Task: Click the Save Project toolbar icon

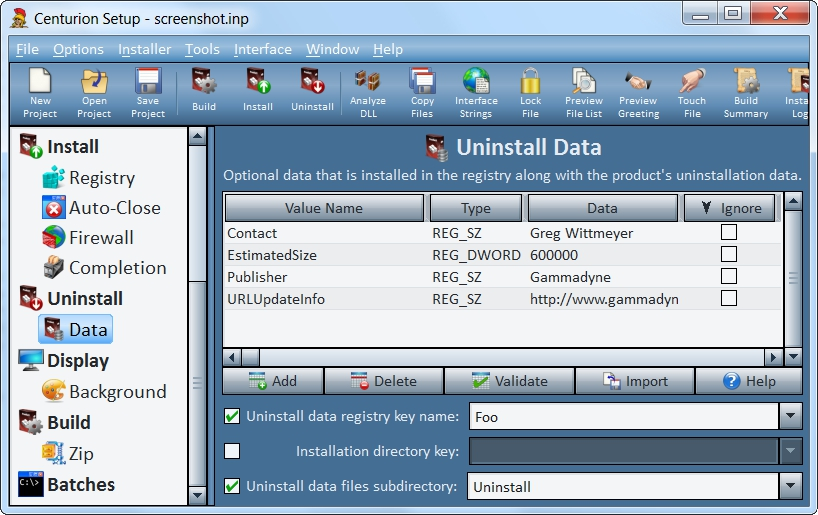Action: [x=148, y=93]
